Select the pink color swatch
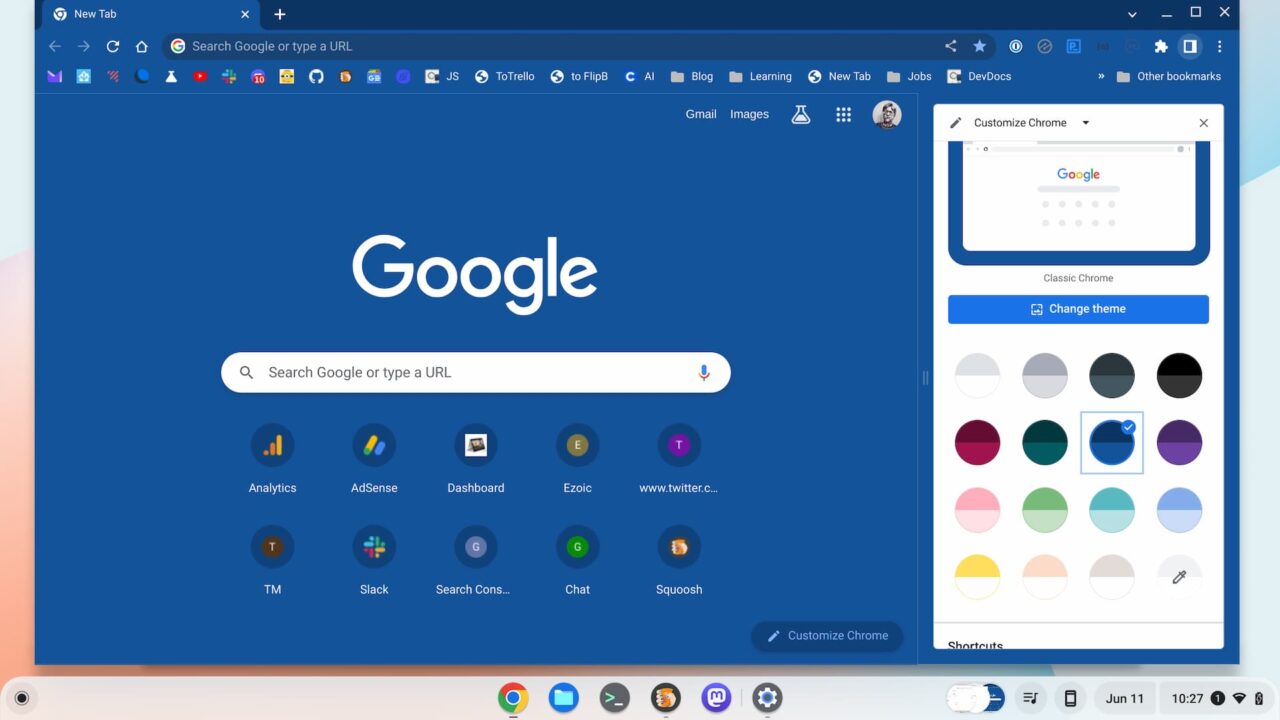 978,510
